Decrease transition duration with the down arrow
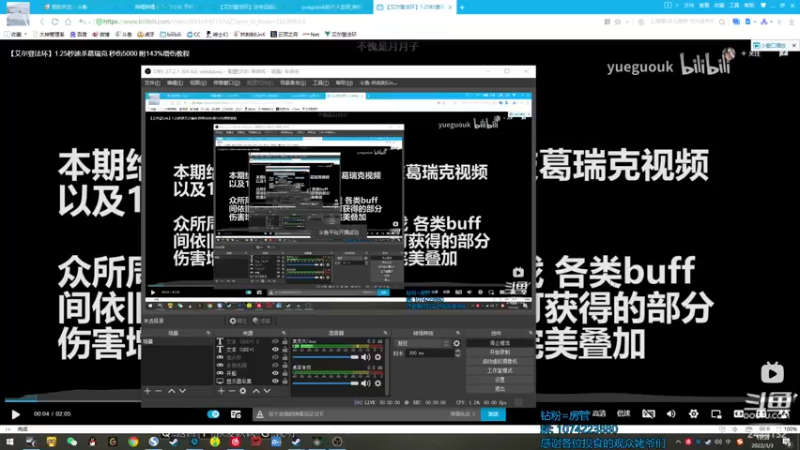The image size is (800, 450). [x=458, y=355]
